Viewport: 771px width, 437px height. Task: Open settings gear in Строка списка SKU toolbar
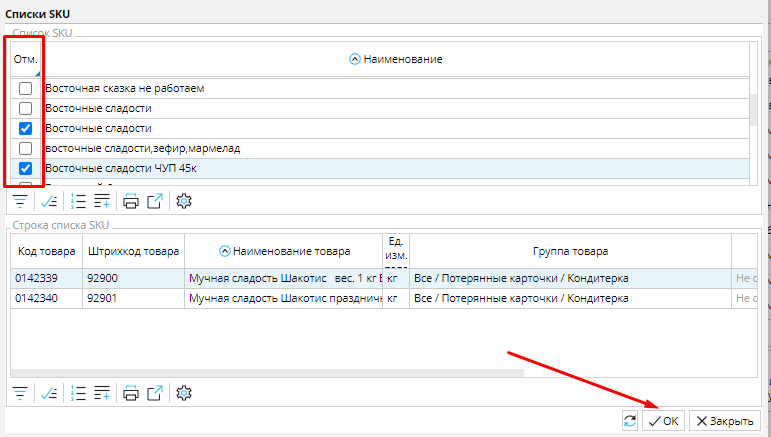(x=183, y=393)
